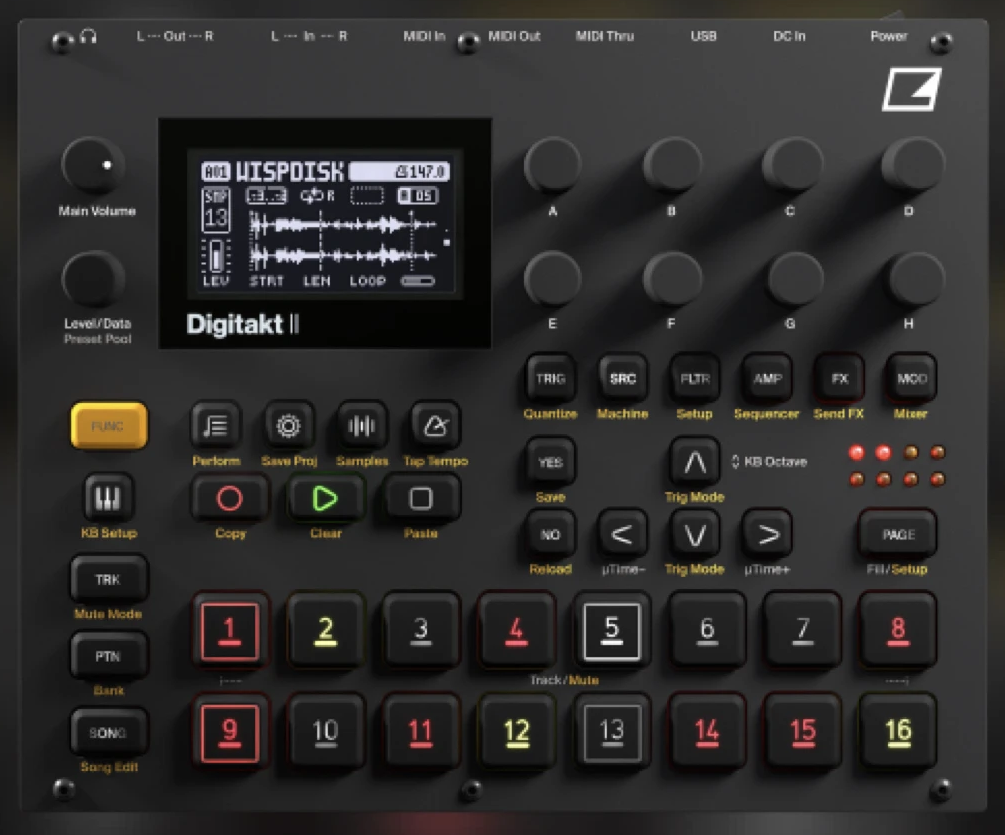Click the WISPDISK pattern name on screen

290,172
